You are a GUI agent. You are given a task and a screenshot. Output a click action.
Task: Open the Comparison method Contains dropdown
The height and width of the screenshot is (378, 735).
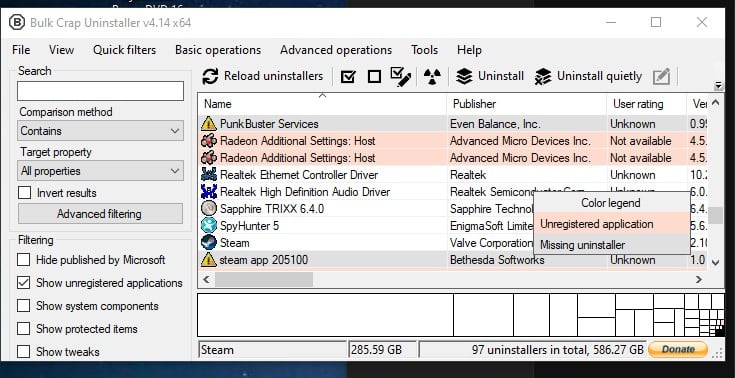pyautogui.click(x=100, y=131)
